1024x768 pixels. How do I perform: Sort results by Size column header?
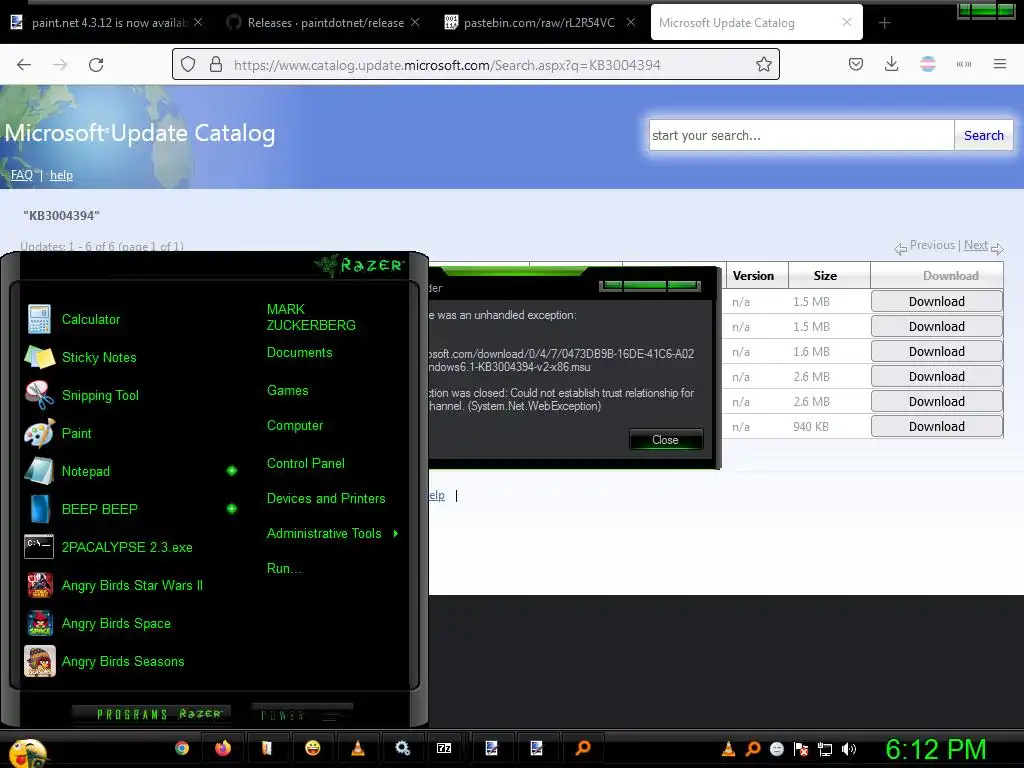825,276
